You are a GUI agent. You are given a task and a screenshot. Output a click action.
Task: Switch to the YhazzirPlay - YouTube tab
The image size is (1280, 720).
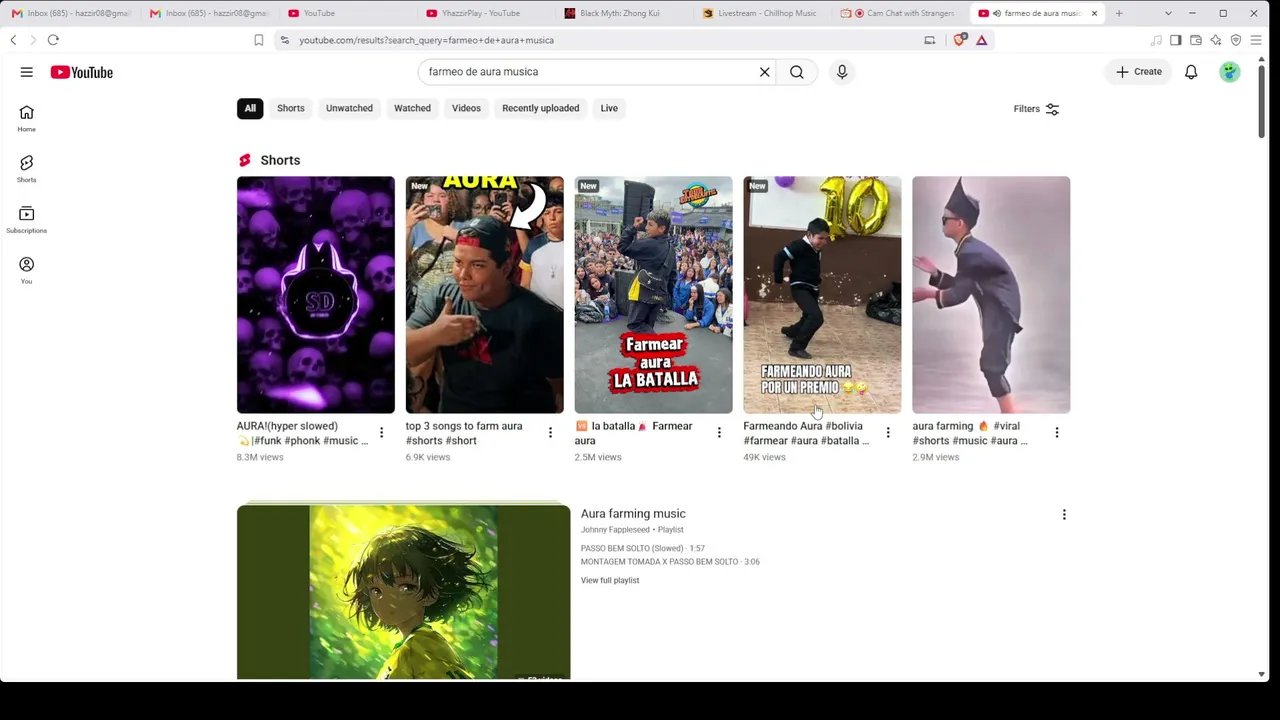[x=483, y=13]
